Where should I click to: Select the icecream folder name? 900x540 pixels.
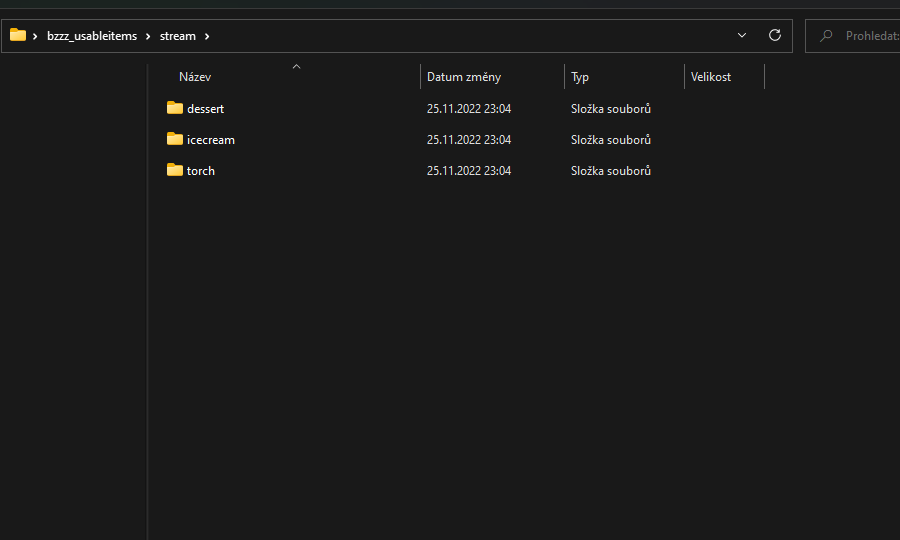coord(211,140)
